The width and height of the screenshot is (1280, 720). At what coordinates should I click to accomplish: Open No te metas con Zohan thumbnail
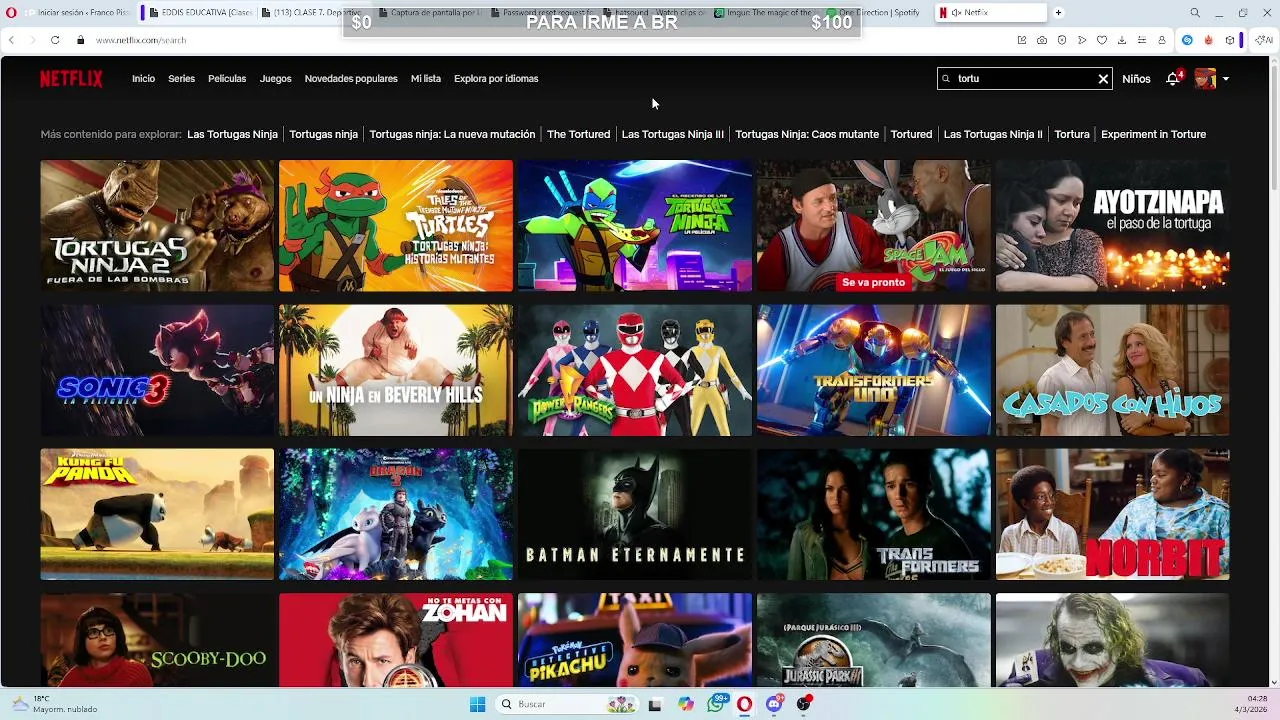click(396, 640)
